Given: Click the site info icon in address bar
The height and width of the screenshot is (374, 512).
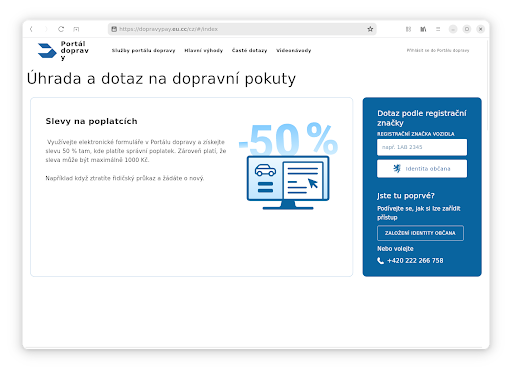Looking at the screenshot, I should pos(114,29).
